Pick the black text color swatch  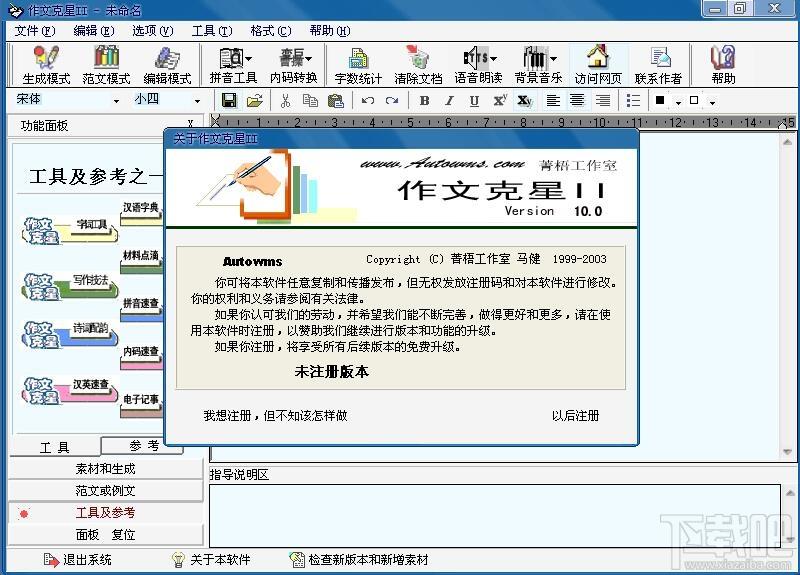[660, 100]
